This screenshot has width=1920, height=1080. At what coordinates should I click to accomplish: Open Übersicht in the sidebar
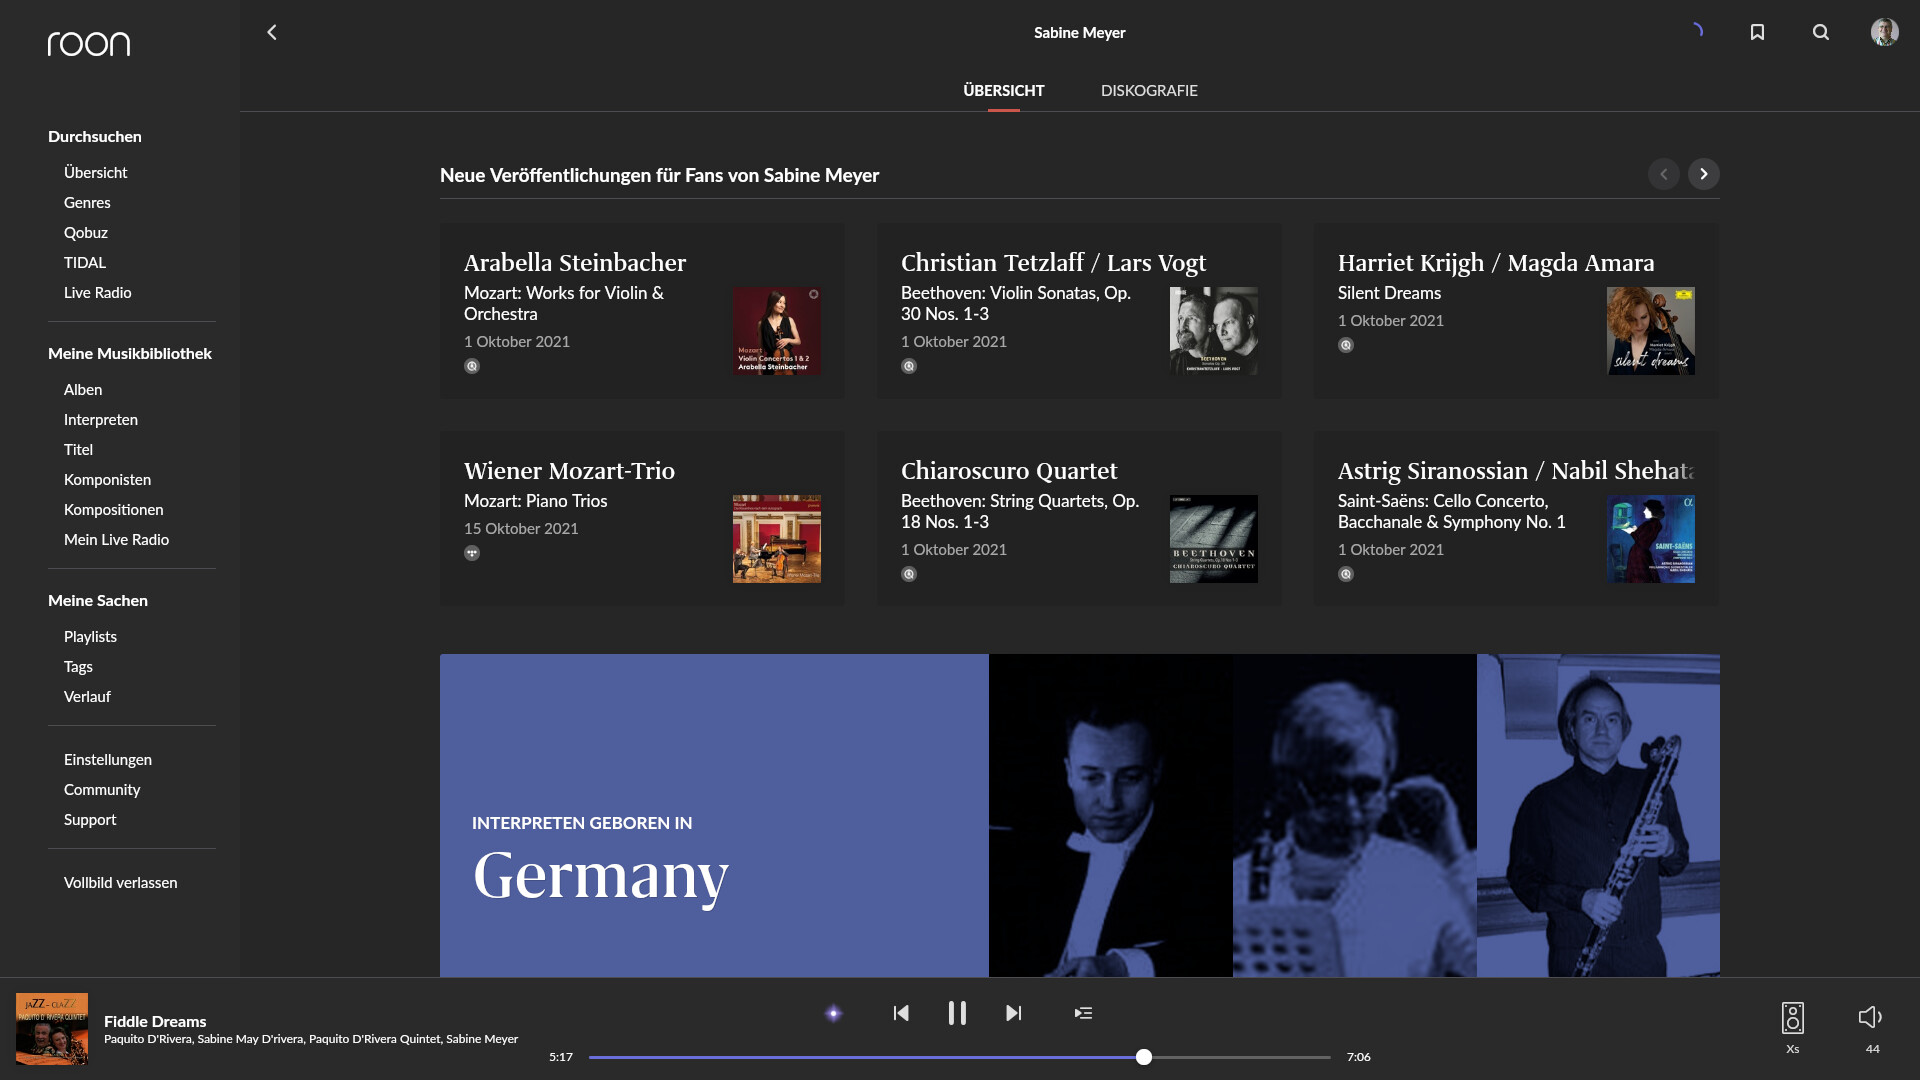tap(96, 172)
